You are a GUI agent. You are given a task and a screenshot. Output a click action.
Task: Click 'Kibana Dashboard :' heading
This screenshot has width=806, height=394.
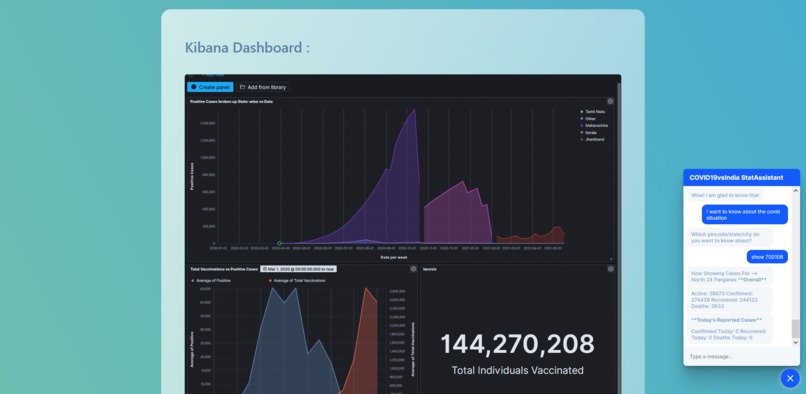coord(247,48)
